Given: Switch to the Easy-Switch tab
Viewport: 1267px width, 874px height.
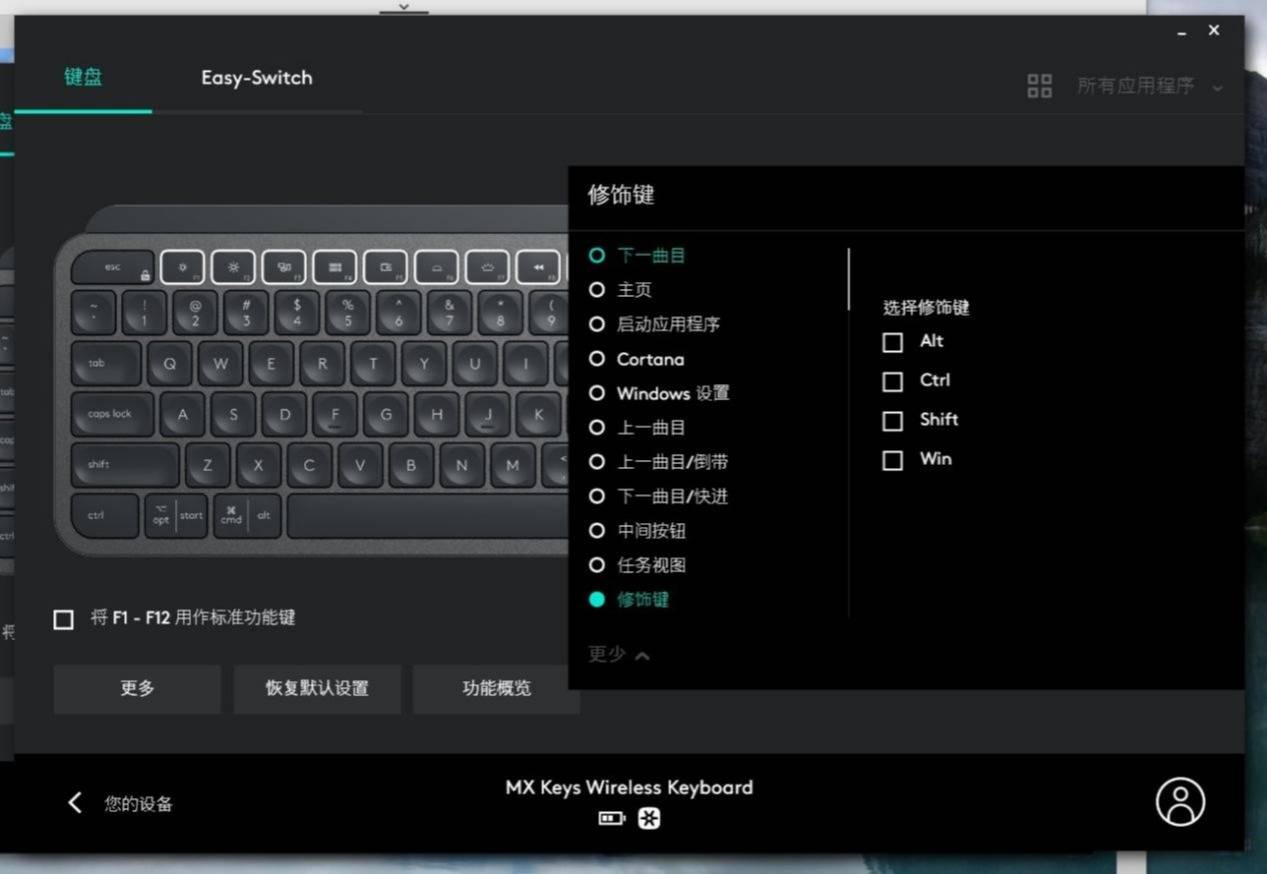Looking at the screenshot, I should point(257,78).
